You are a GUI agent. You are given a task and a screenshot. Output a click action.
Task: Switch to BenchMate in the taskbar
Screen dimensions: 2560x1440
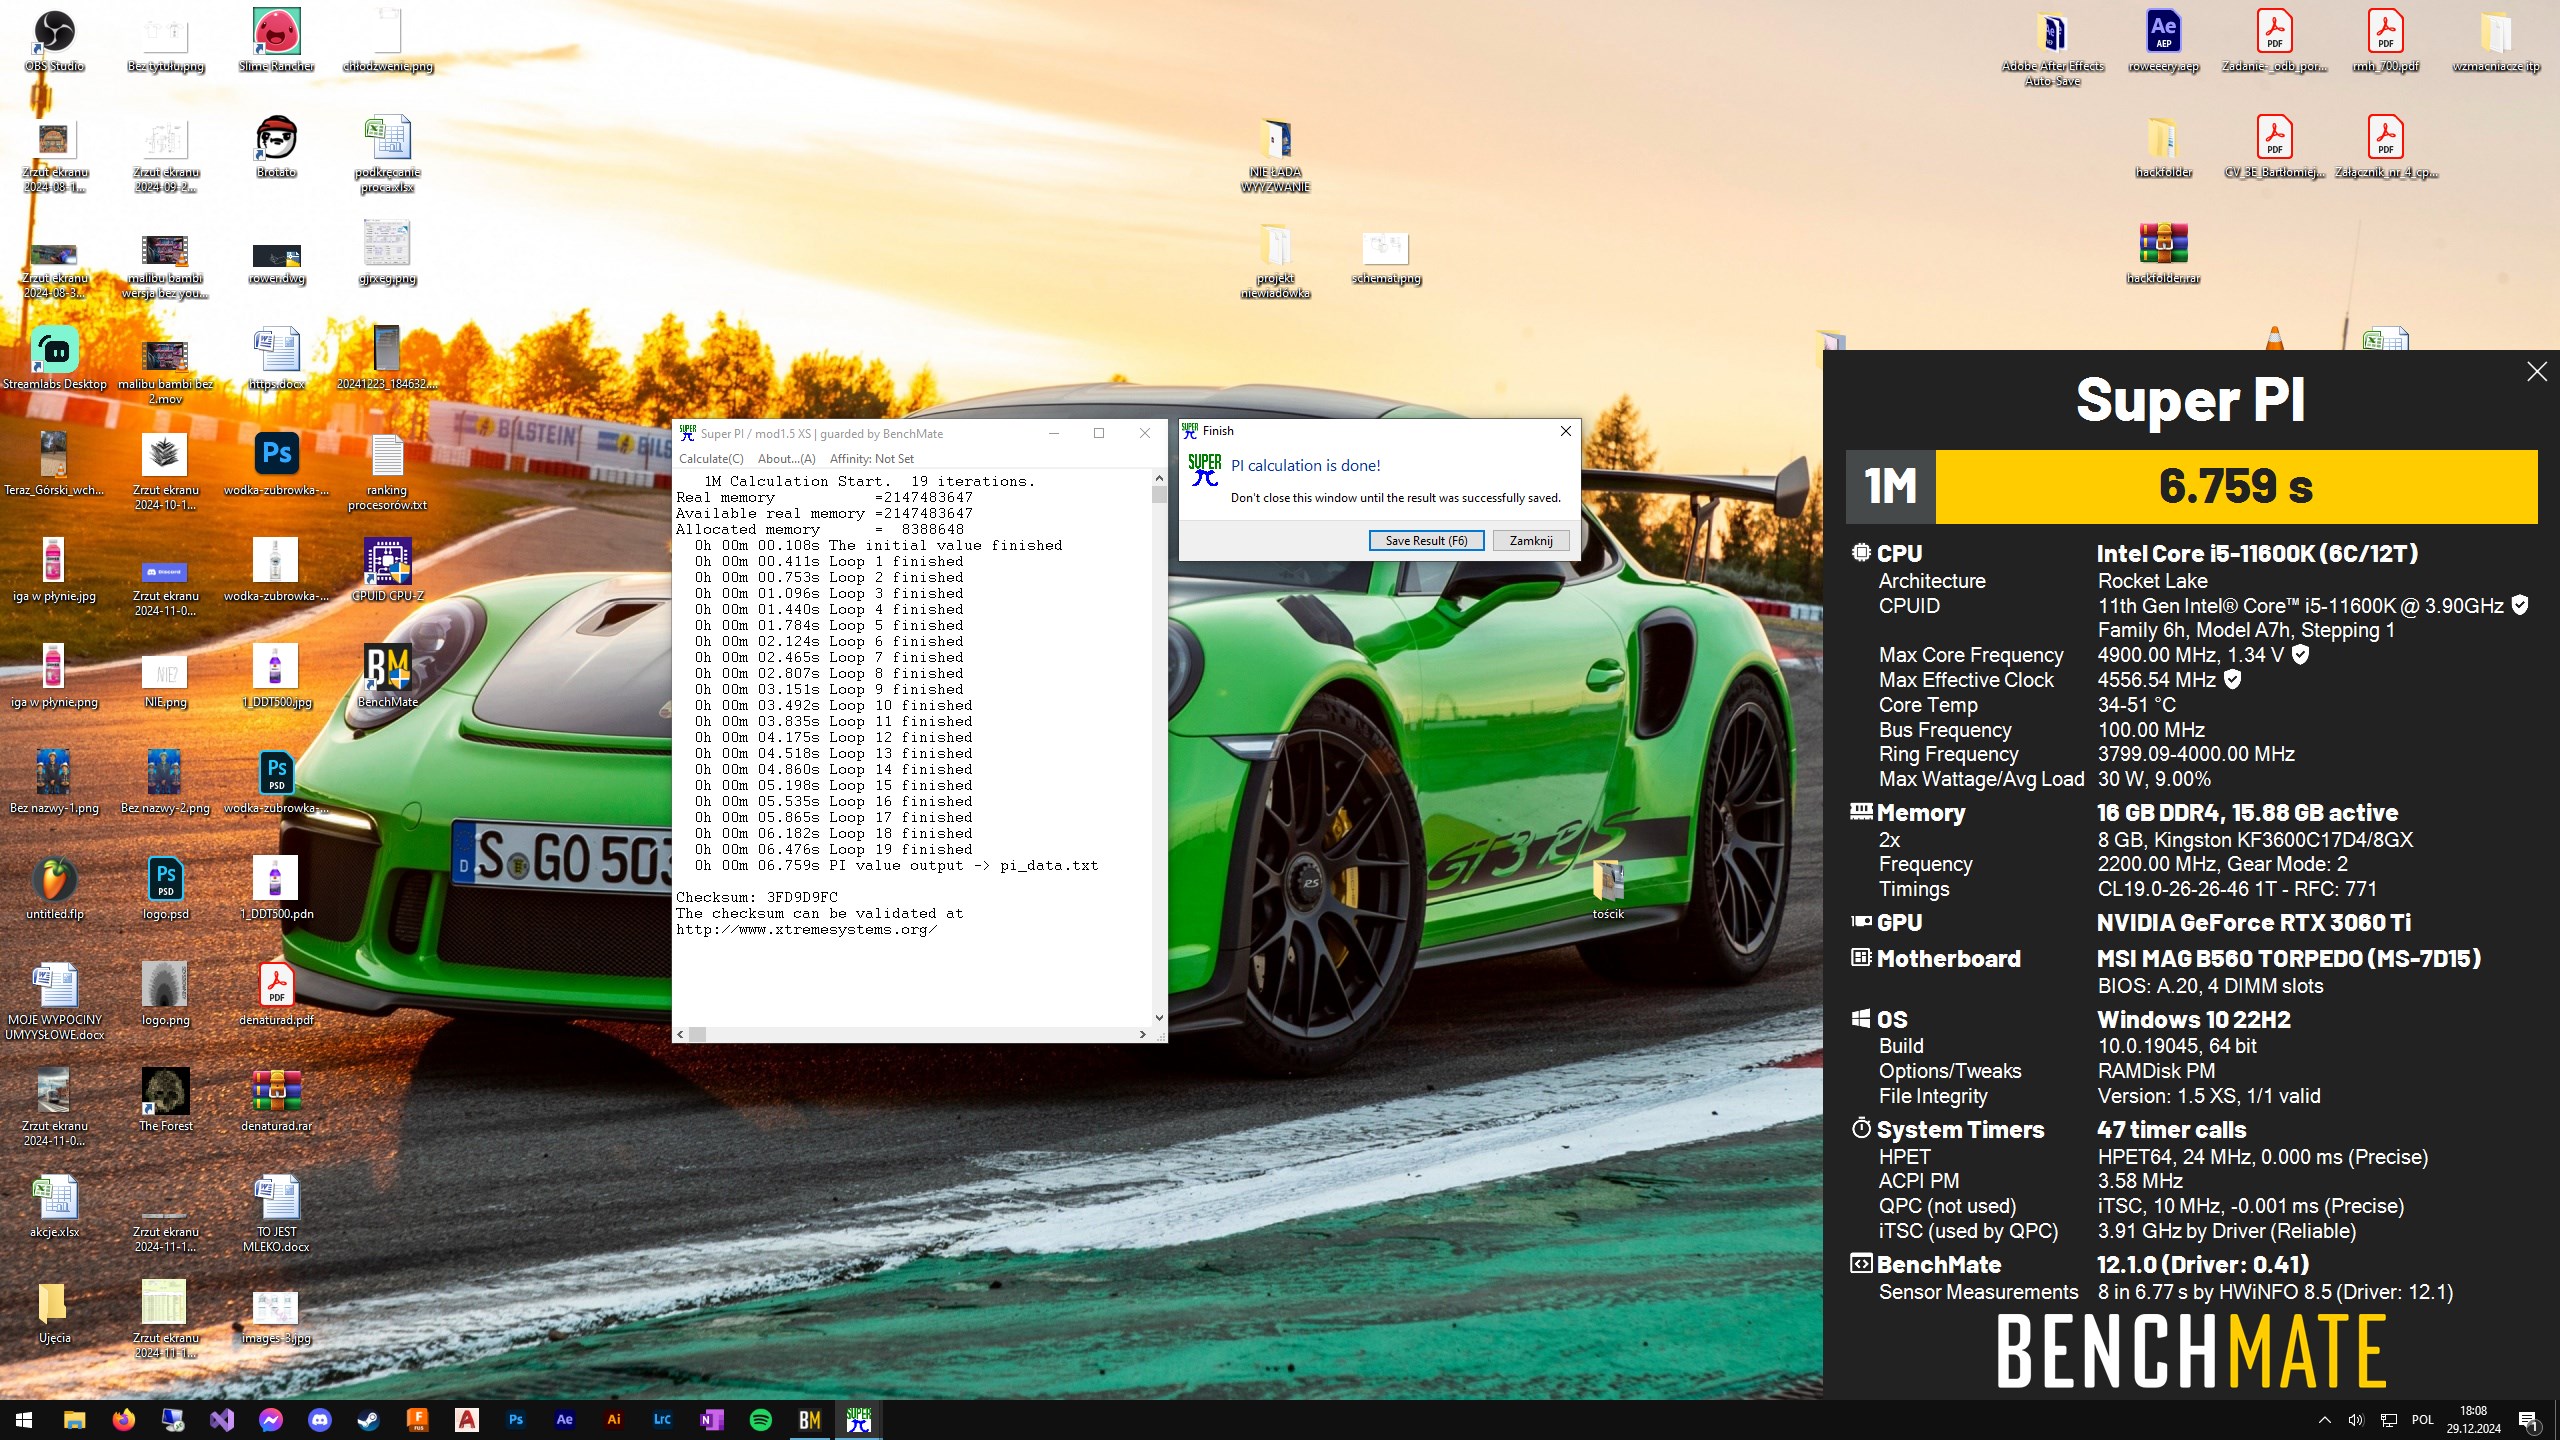[x=809, y=1419]
